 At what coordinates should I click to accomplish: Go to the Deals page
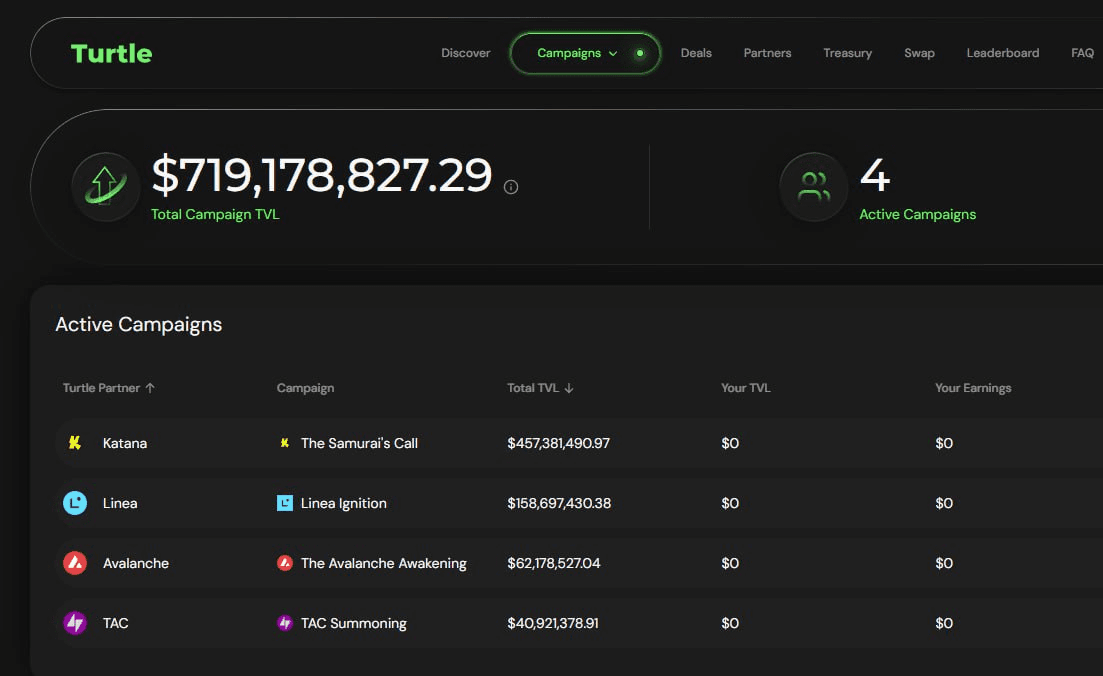click(x=696, y=53)
